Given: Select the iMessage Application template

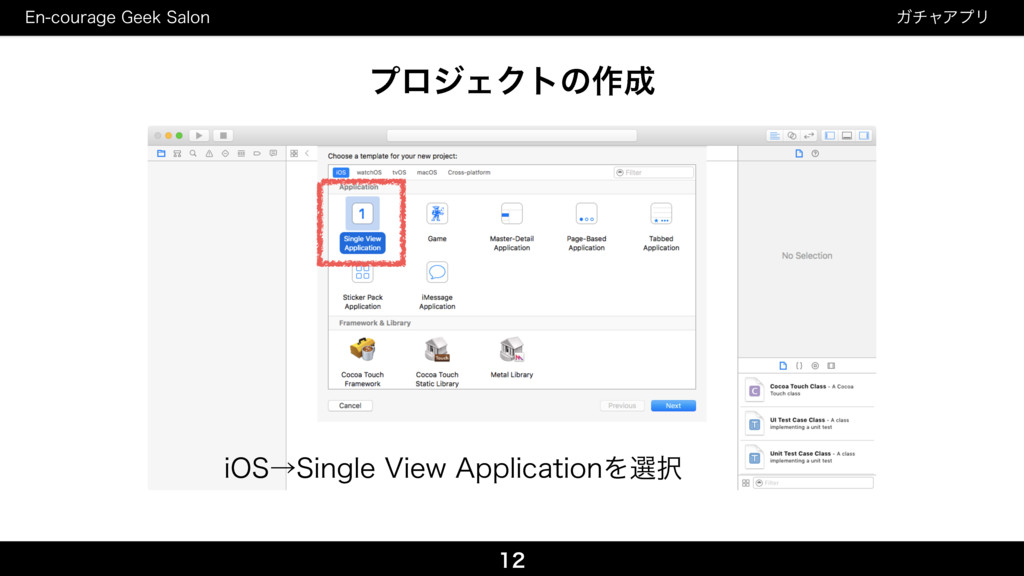Looking at the screenshot, I should click(x=437, y=285).
